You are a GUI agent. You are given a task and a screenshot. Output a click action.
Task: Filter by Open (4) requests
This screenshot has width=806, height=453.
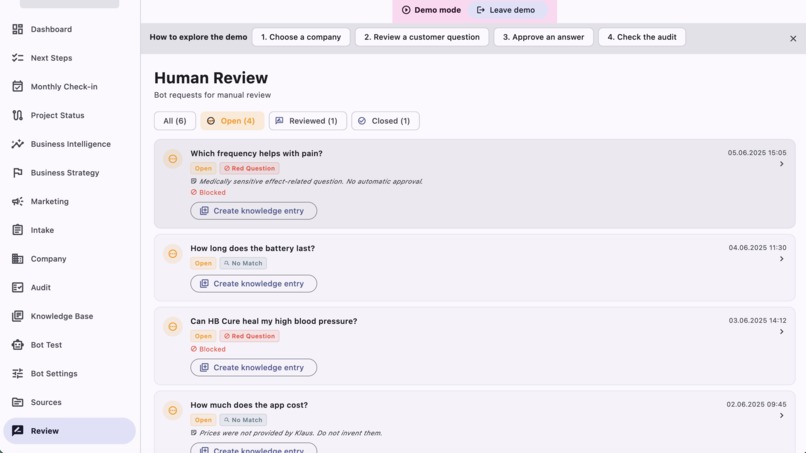click(232, 121)
